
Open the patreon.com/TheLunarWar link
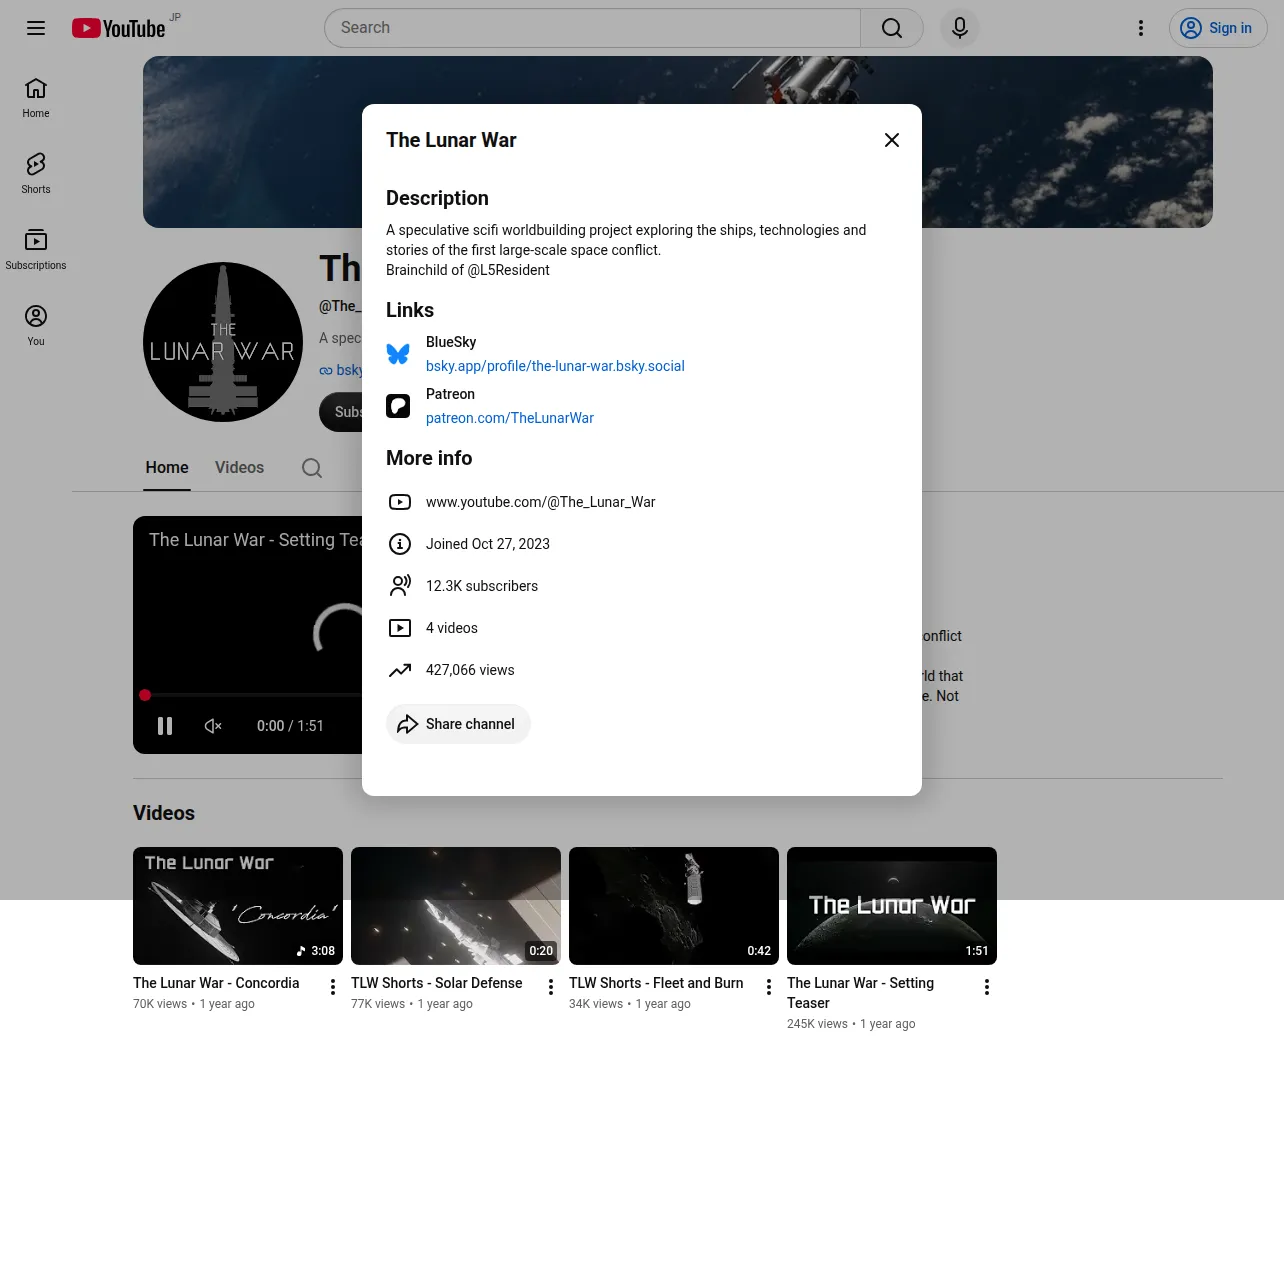[x=510, y=418]
